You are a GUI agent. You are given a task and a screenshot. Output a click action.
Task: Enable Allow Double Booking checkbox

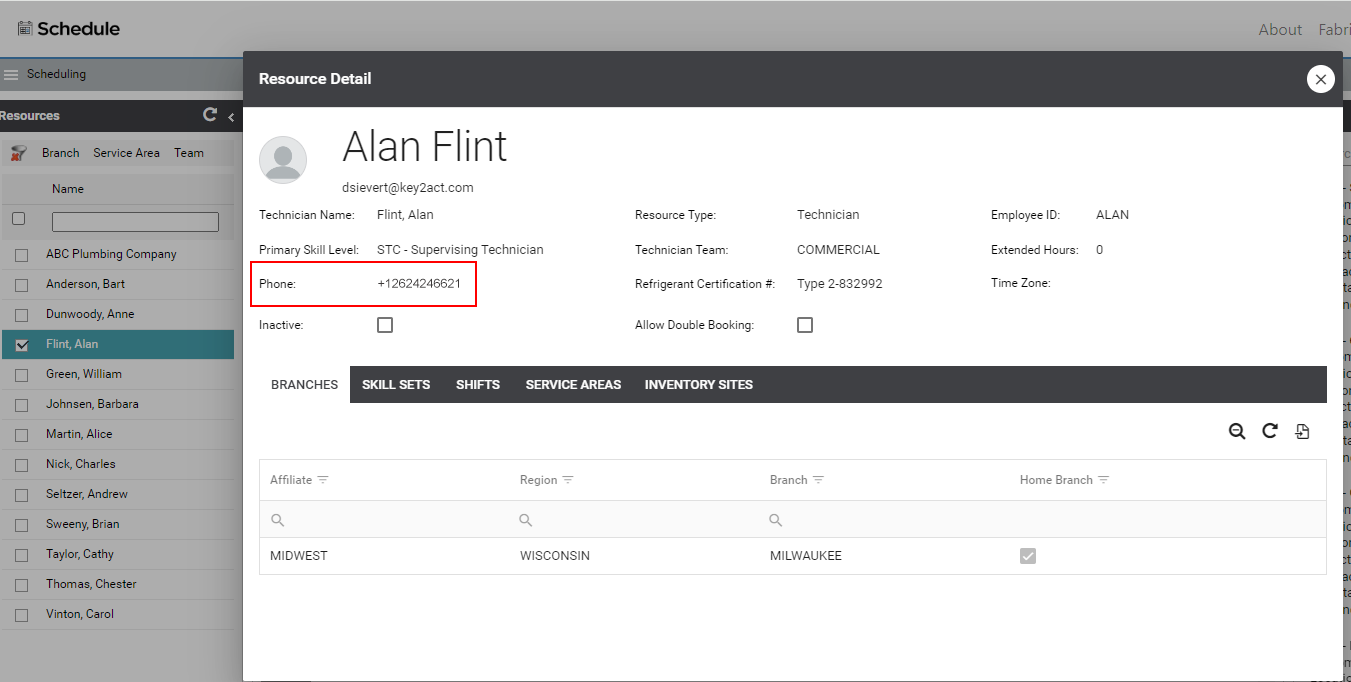[x=805, y=325]
